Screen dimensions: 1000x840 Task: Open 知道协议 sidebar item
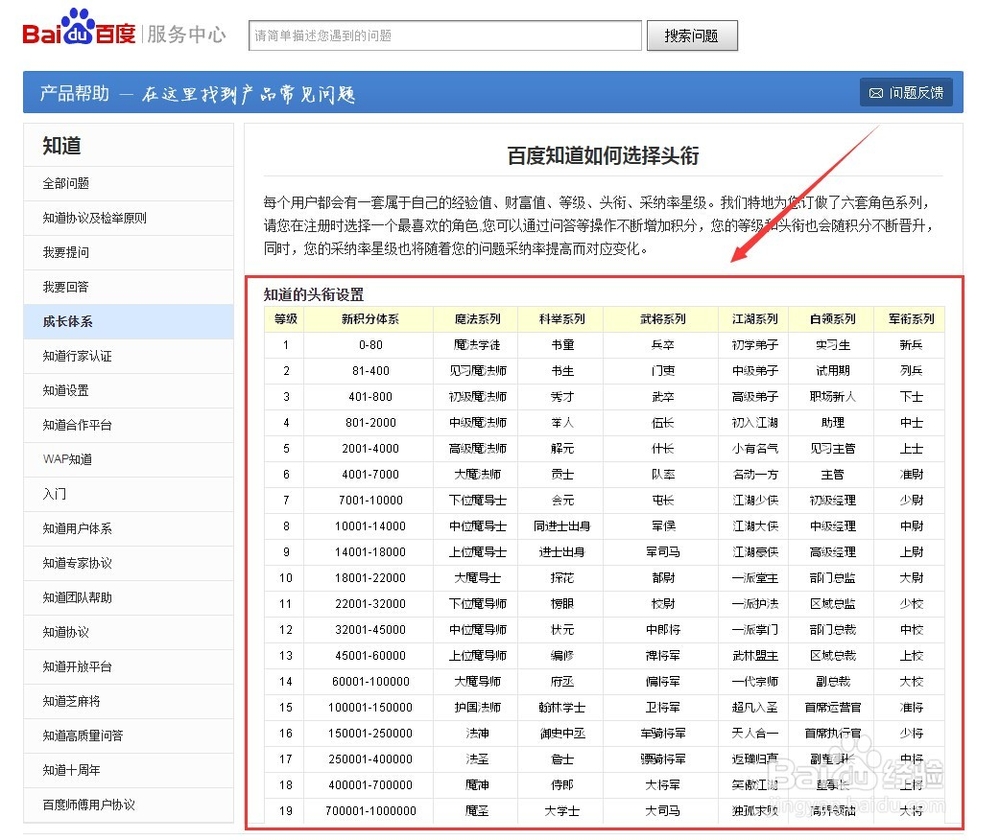tap(129, 632)
